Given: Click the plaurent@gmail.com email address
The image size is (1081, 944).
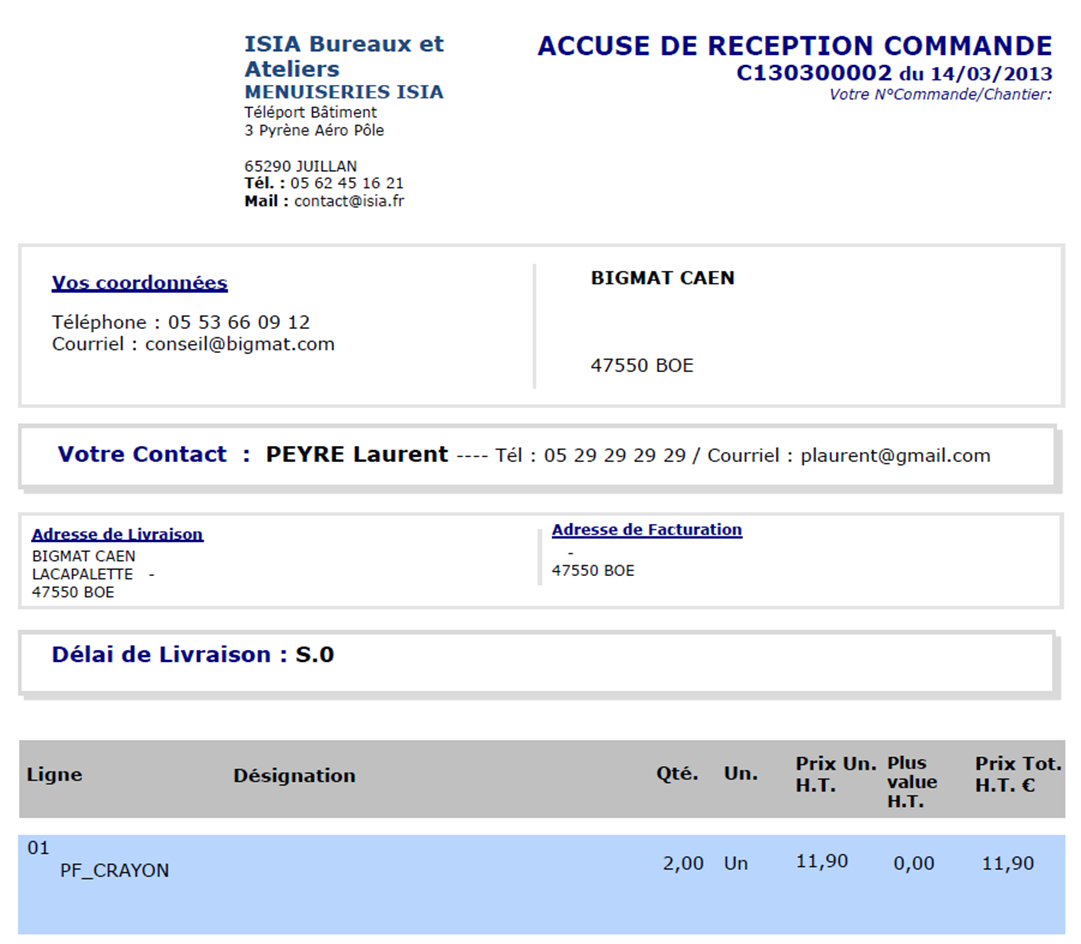Looking at the screenshot, I should tap(895, 456).
